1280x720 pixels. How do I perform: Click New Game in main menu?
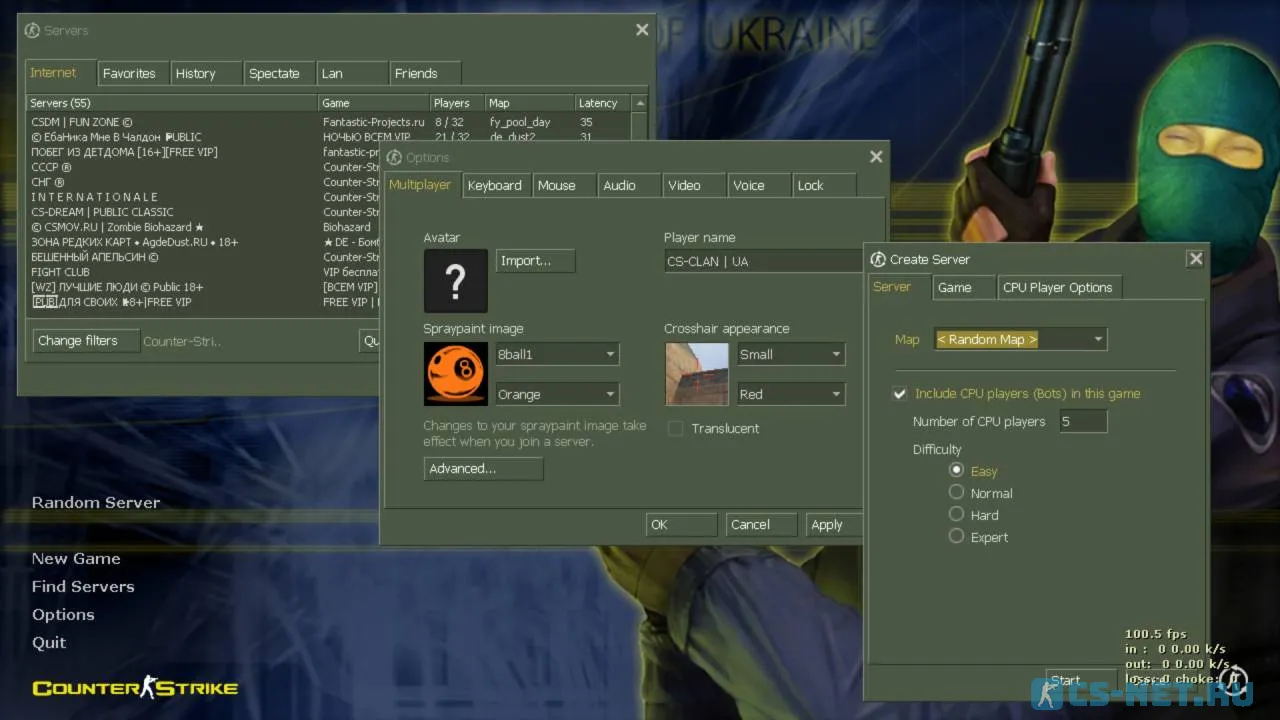76,559
